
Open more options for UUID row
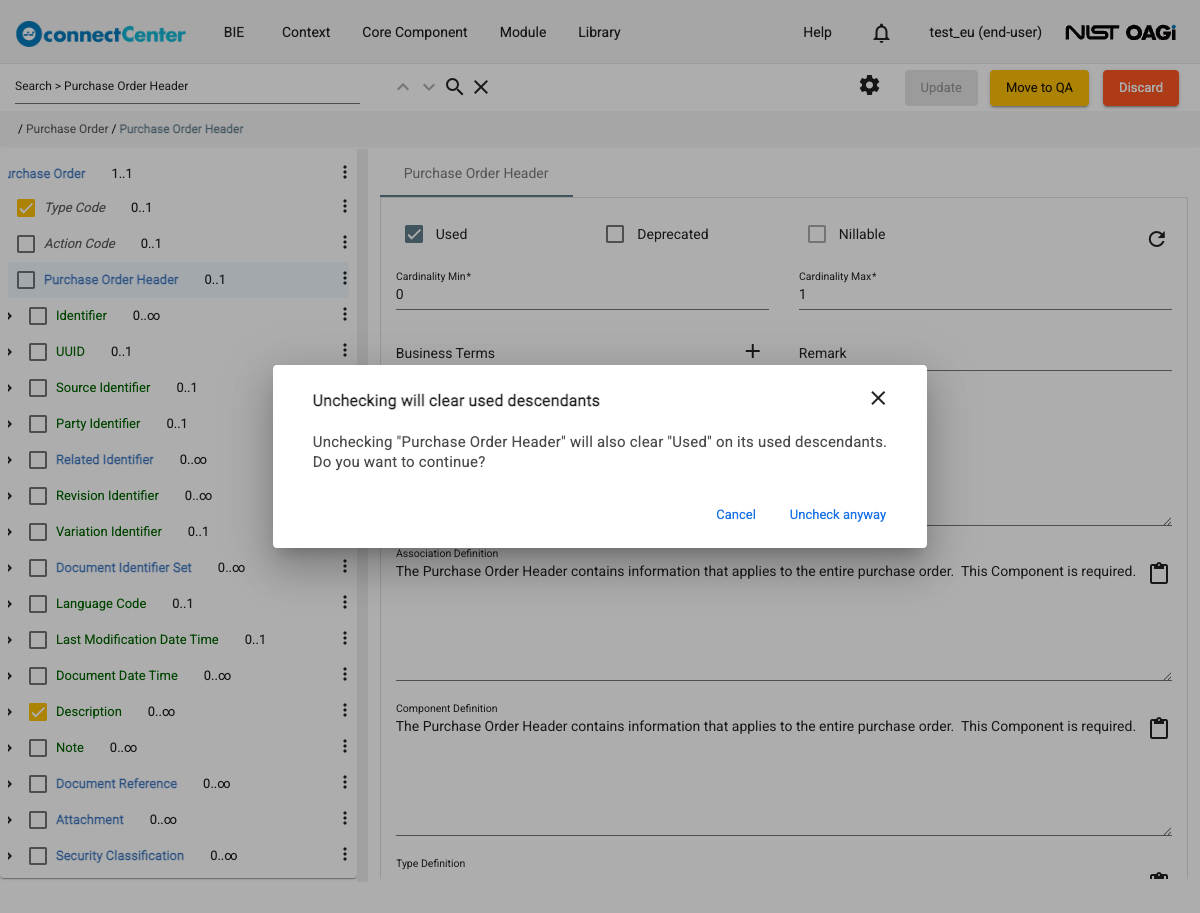[345, 350]
